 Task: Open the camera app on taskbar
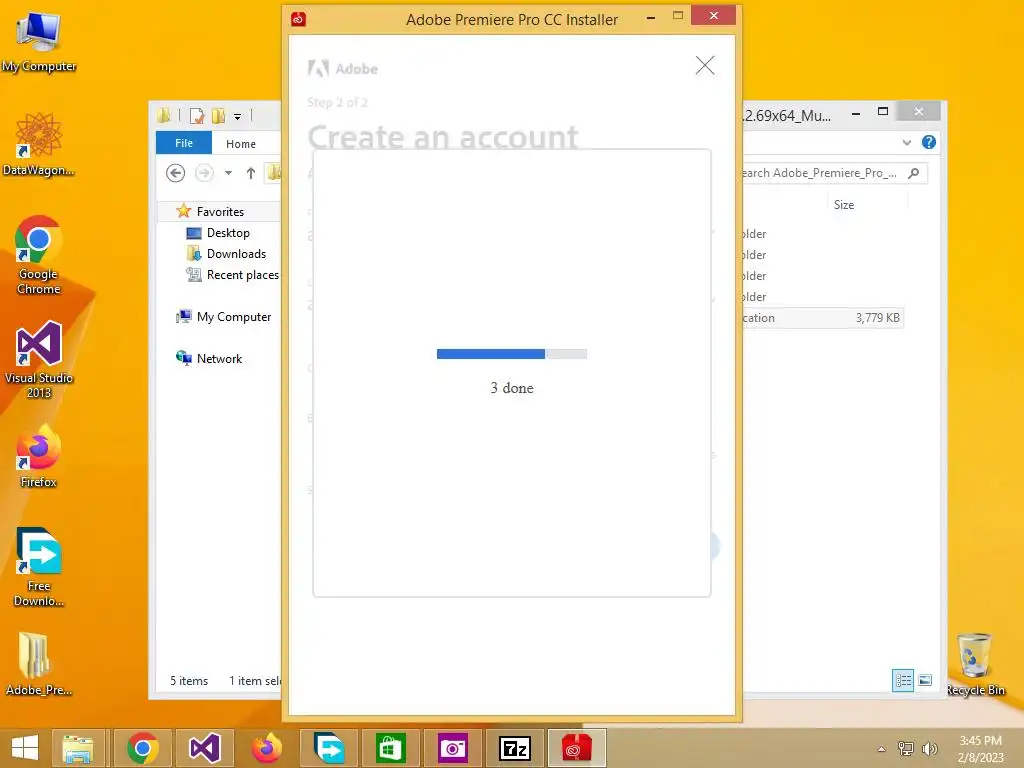453,748
